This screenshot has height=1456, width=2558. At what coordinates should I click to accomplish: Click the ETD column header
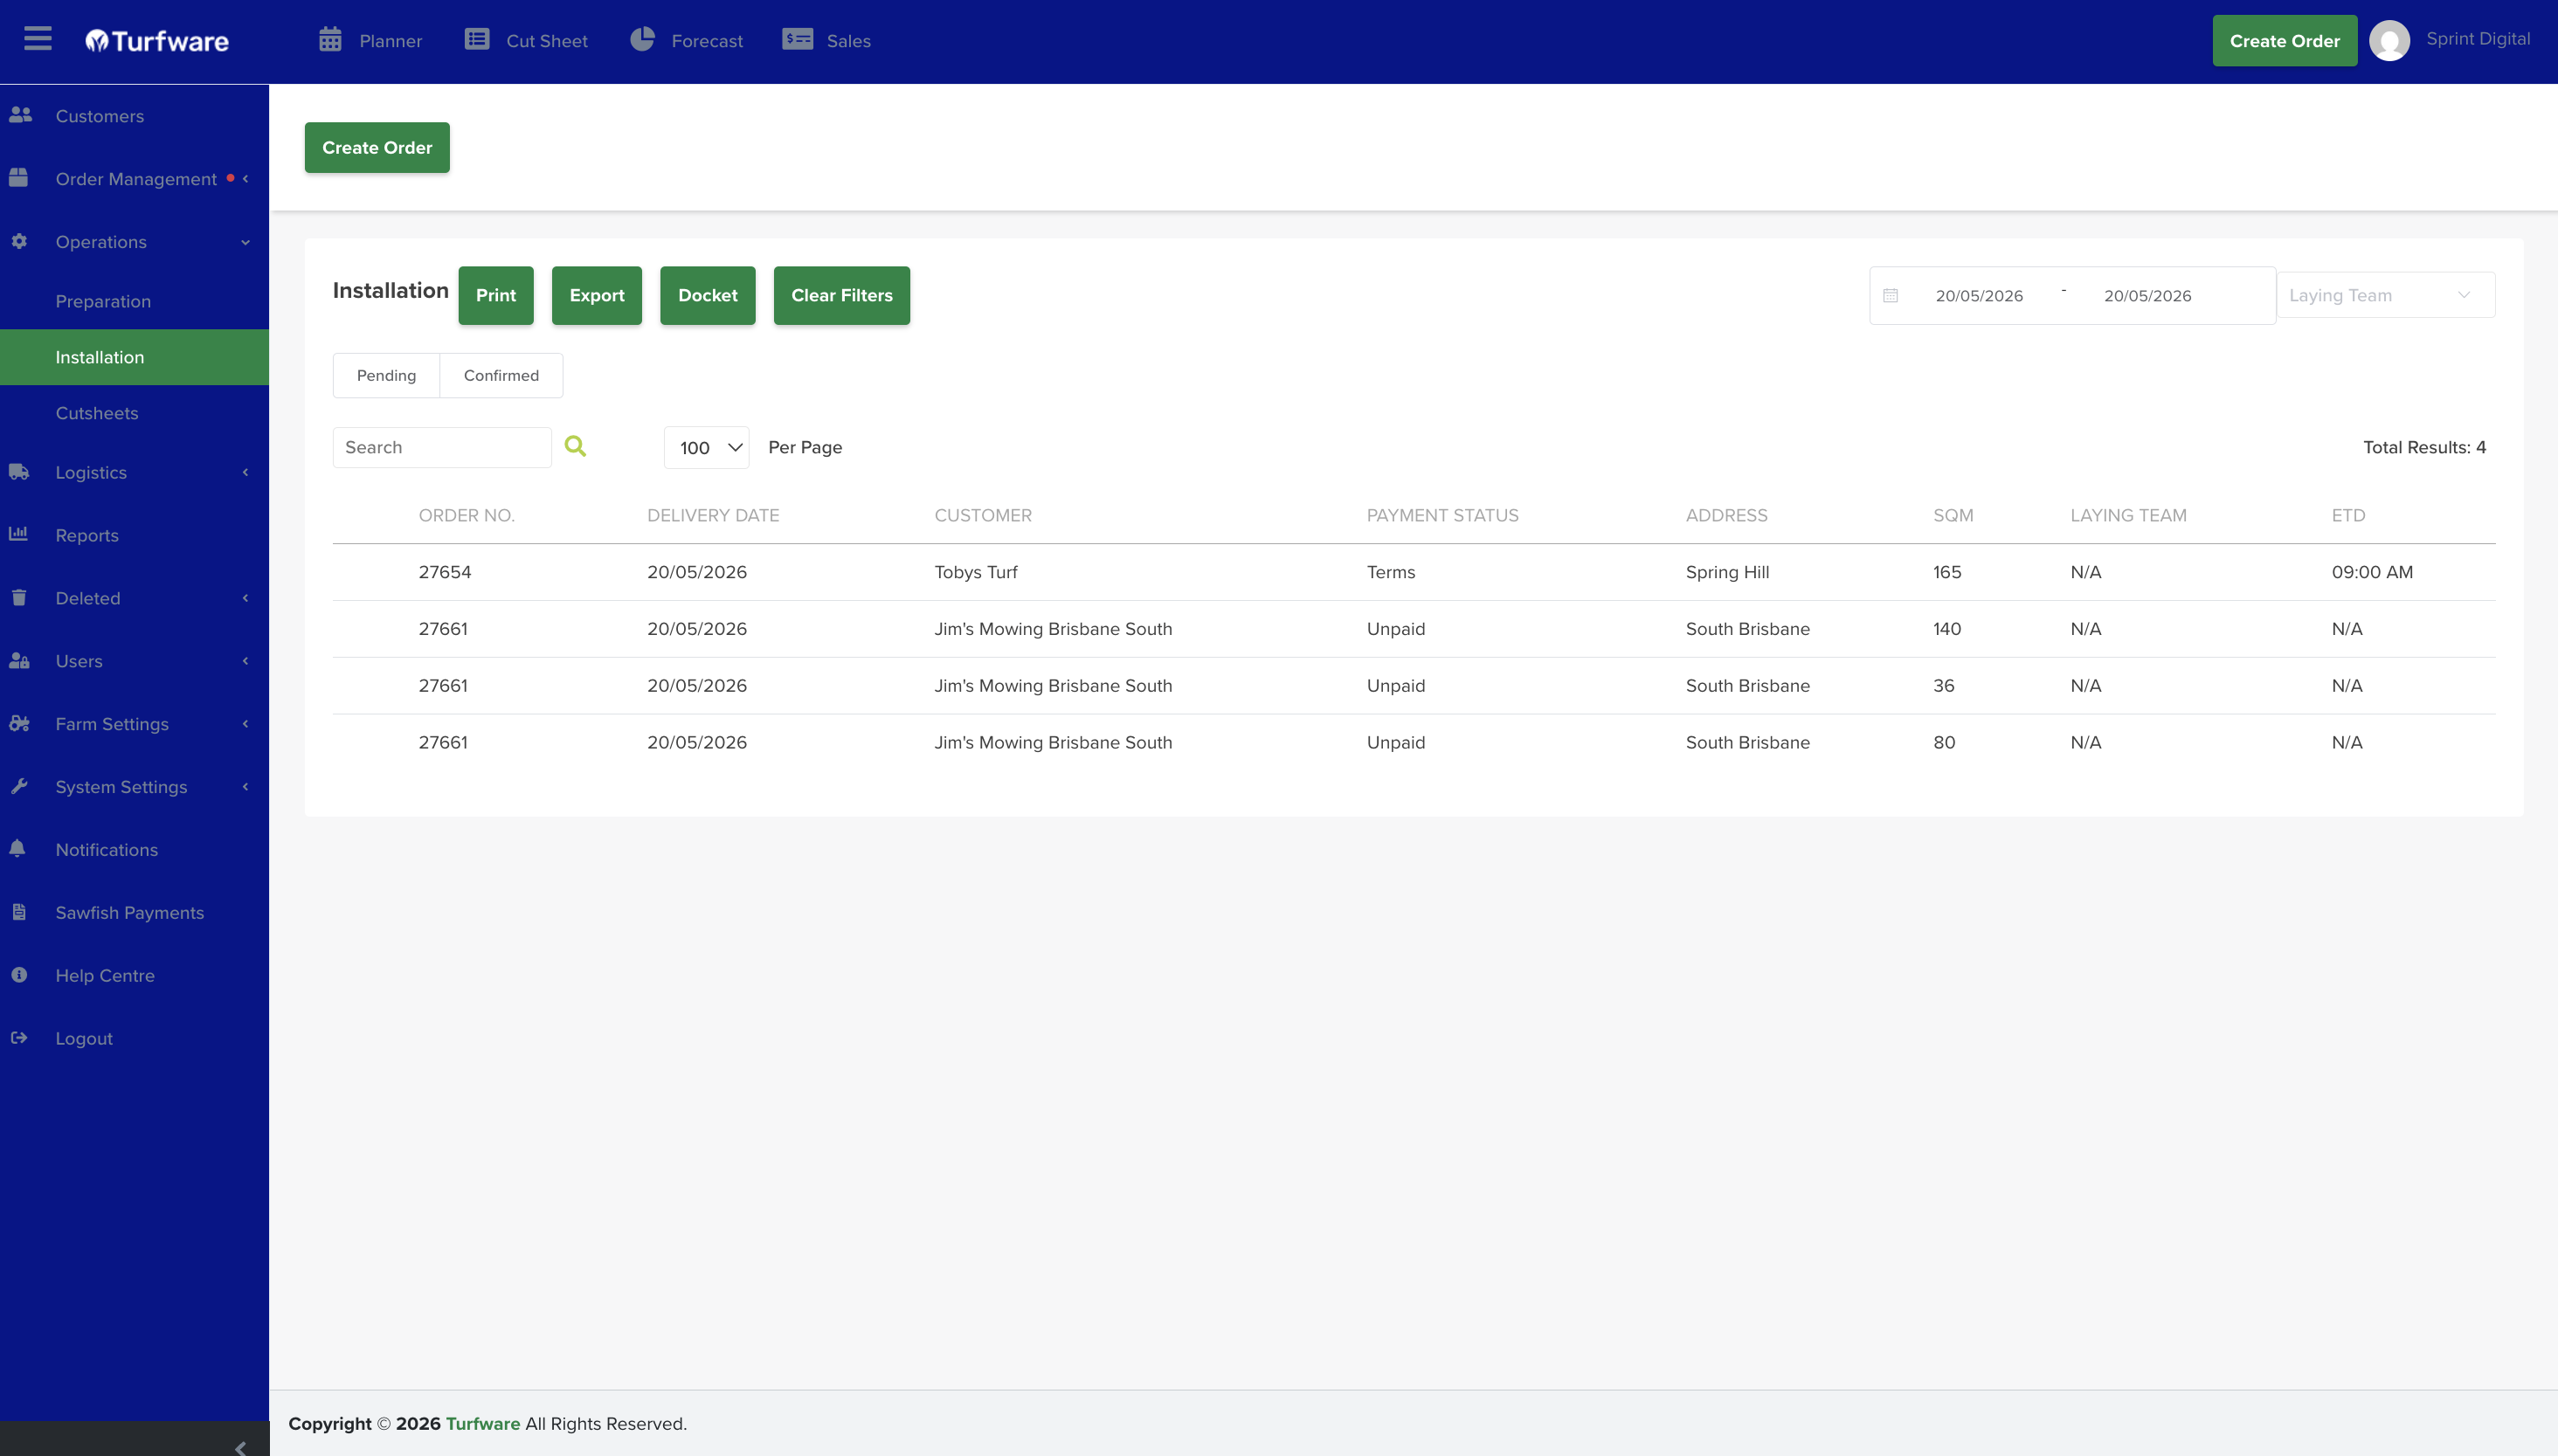click(2348, 515)
